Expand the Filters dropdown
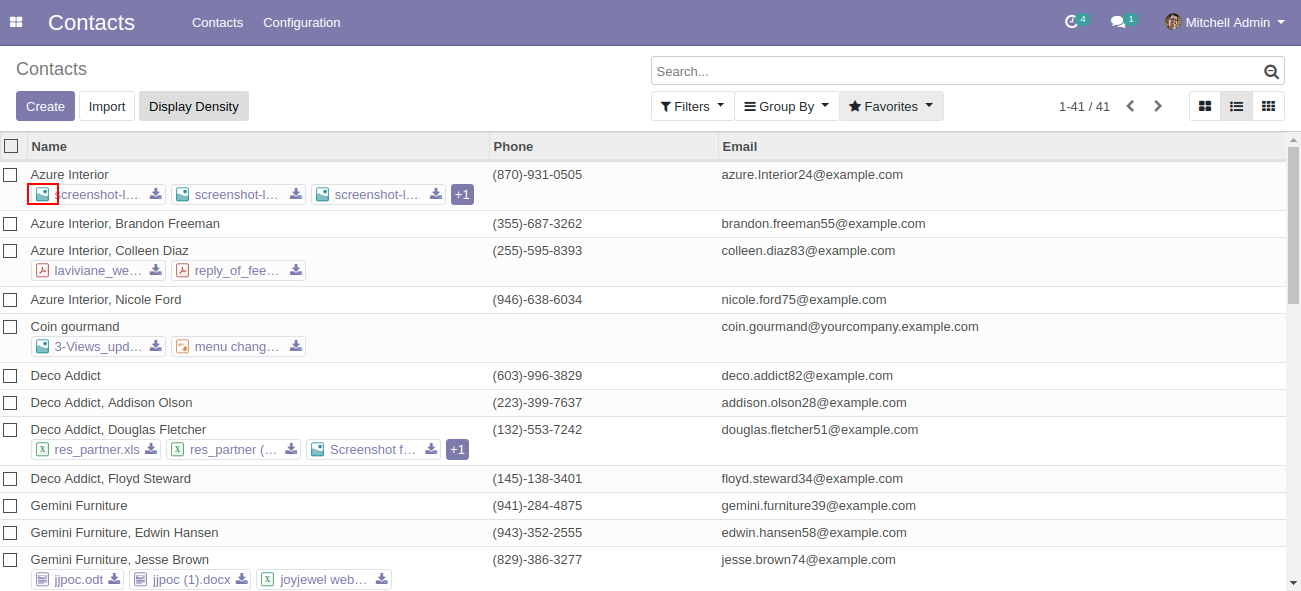1301x591 pixels. coord(692,106)
